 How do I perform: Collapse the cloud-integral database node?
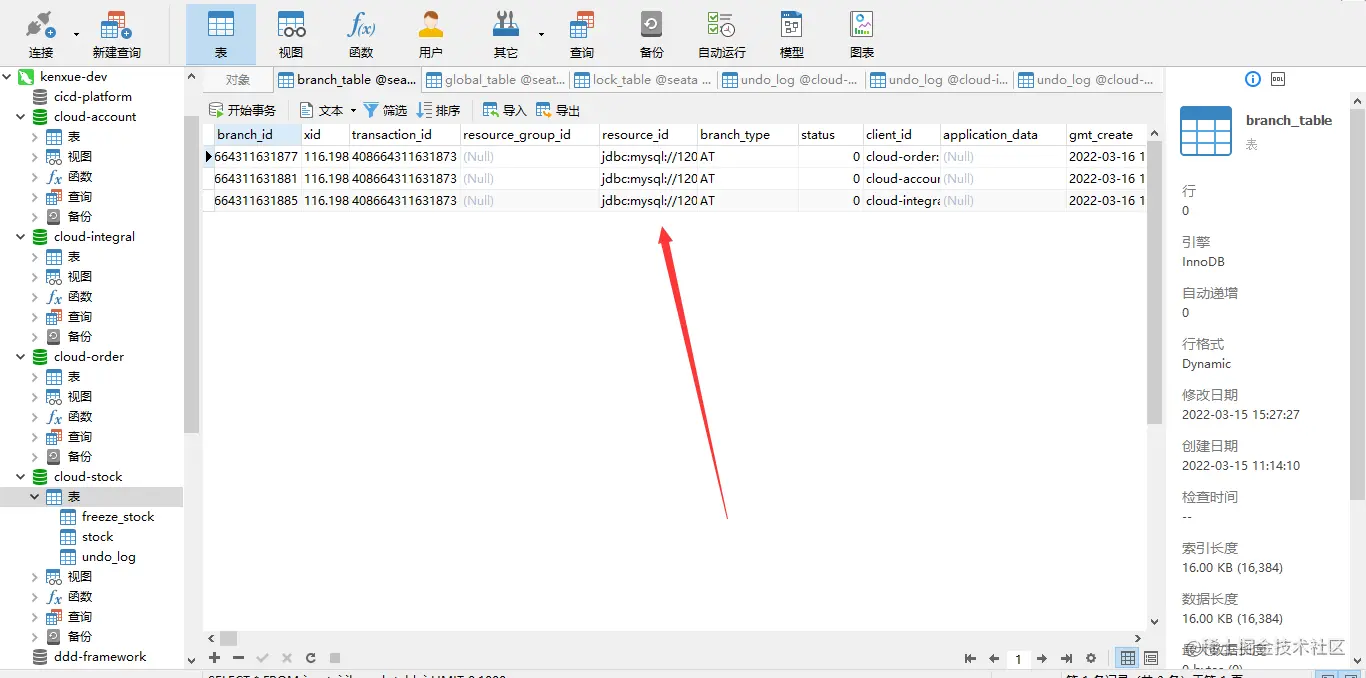click(x=20, y=237)
